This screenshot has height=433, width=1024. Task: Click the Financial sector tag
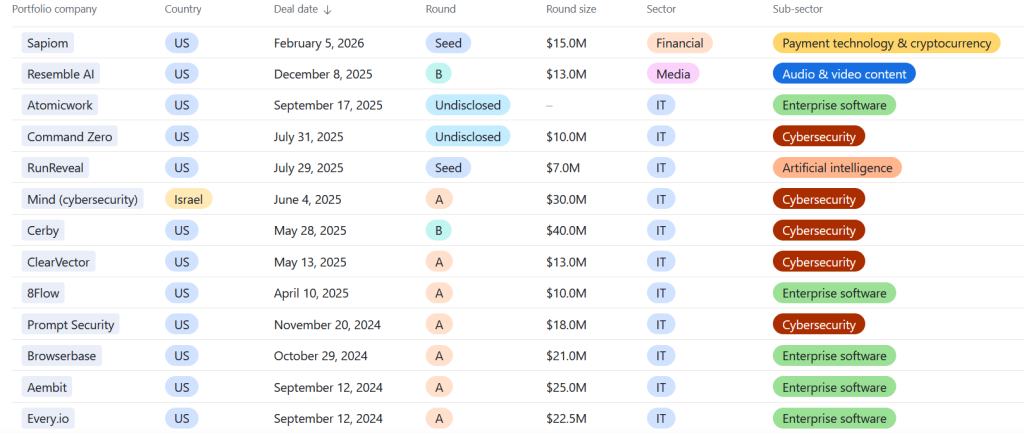tap(680, 43)
